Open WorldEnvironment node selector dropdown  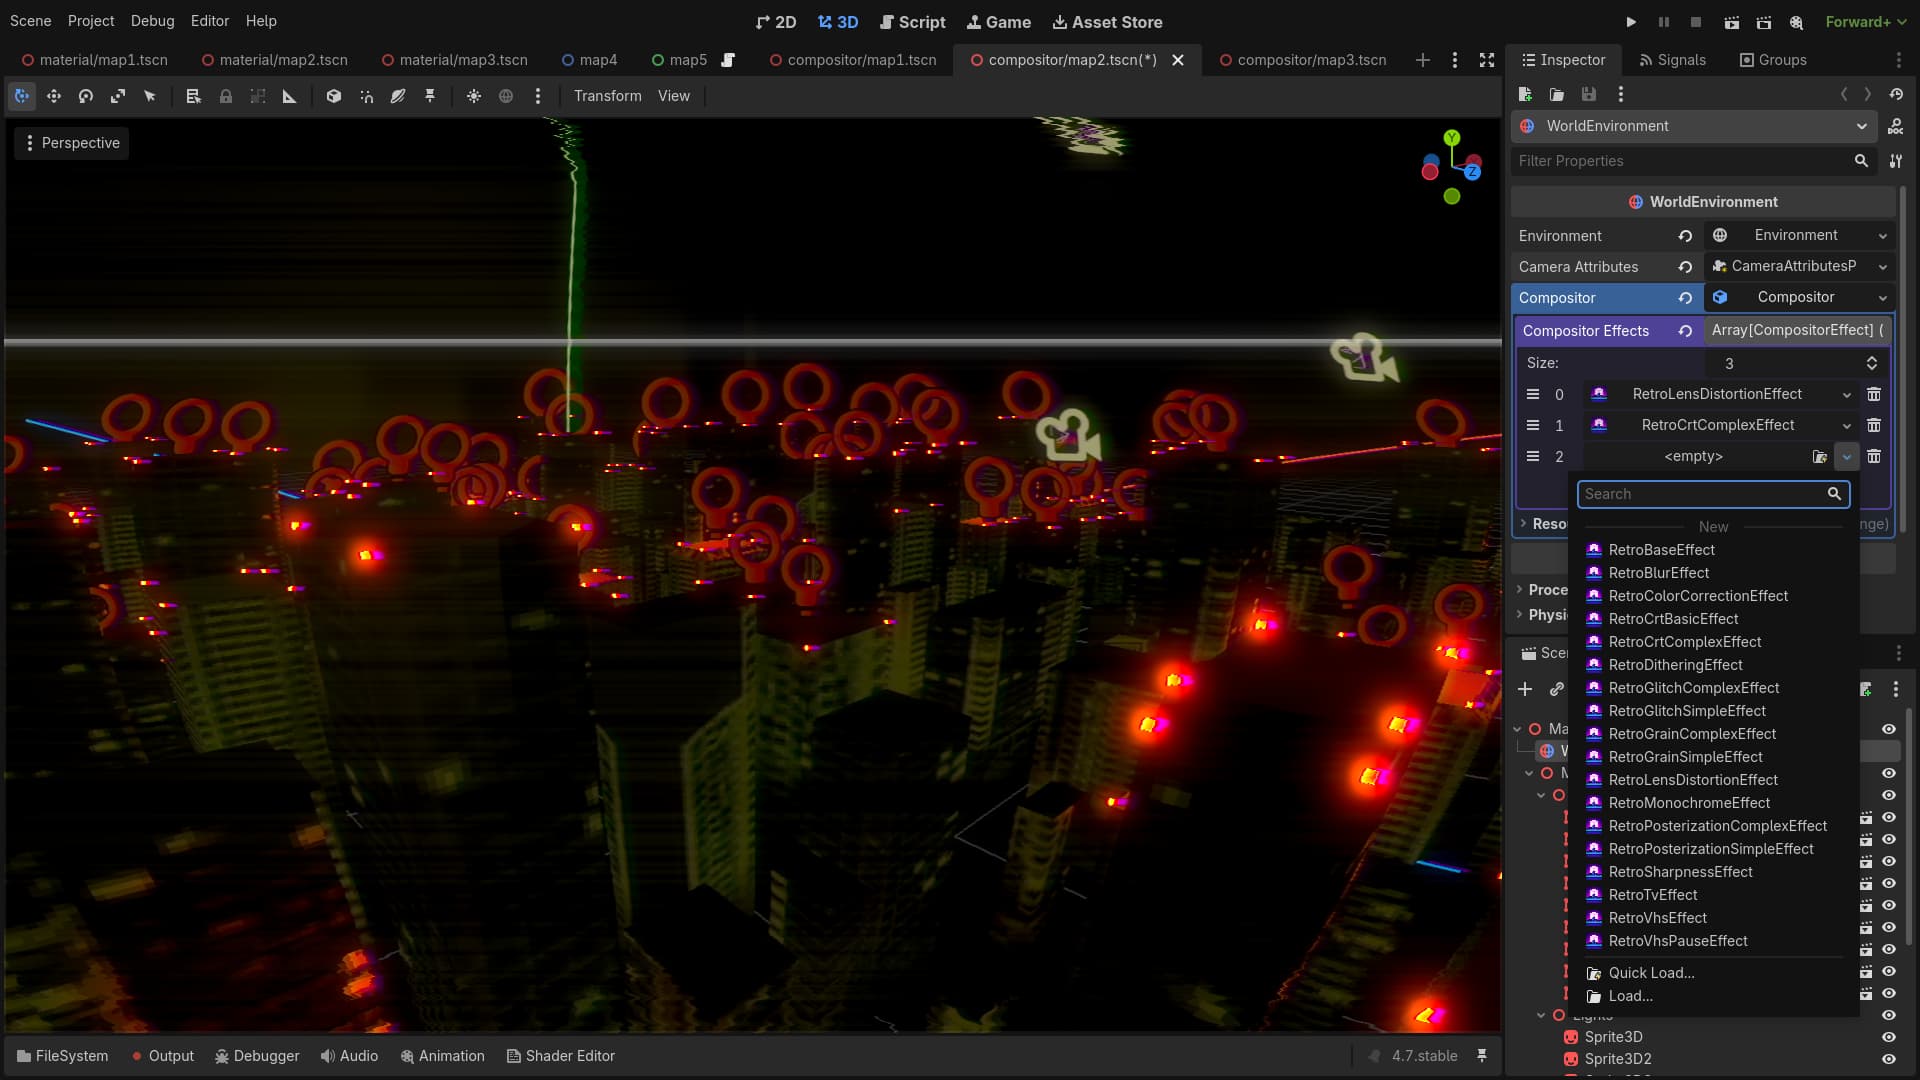coord(1693,126)
